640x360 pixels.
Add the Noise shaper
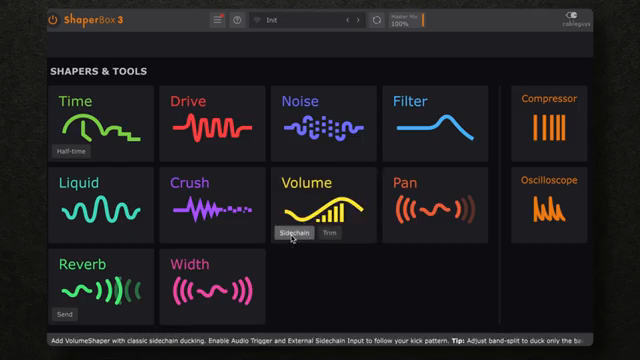tap(324, 123)
